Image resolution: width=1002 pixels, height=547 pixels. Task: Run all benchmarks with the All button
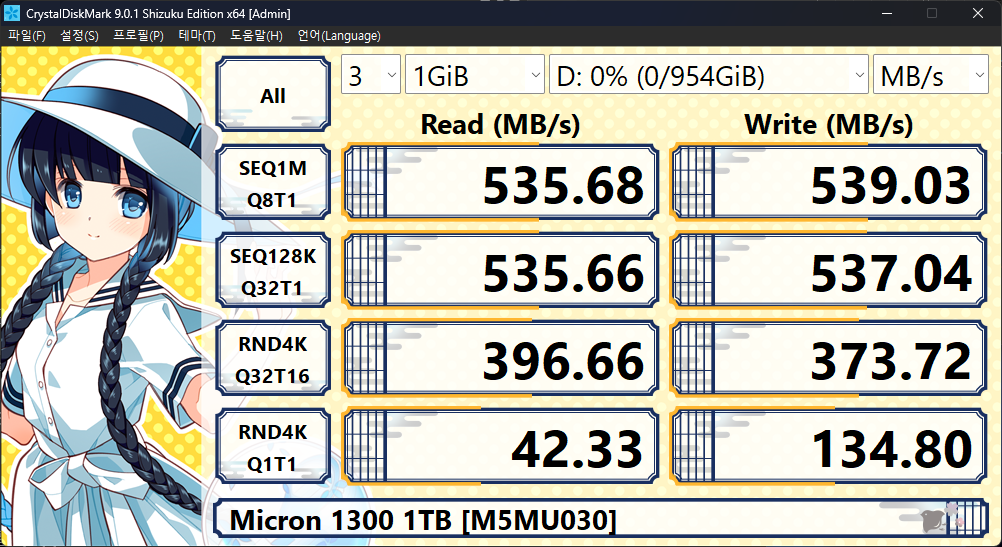point(273,96)
